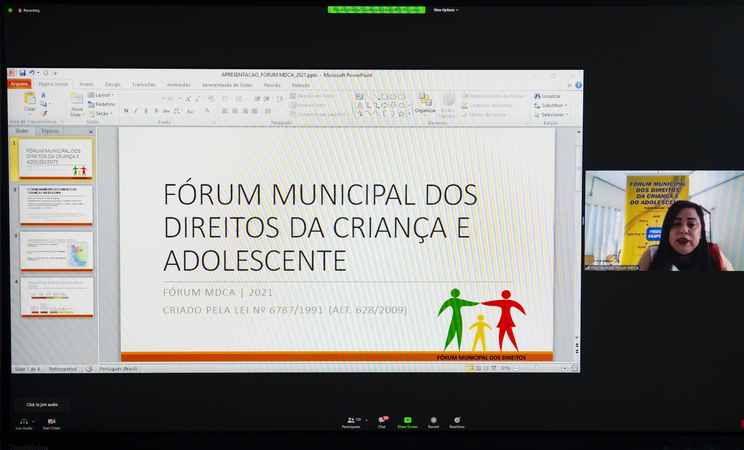
Task: Click the Redefinir button
Action: [102, 104]
